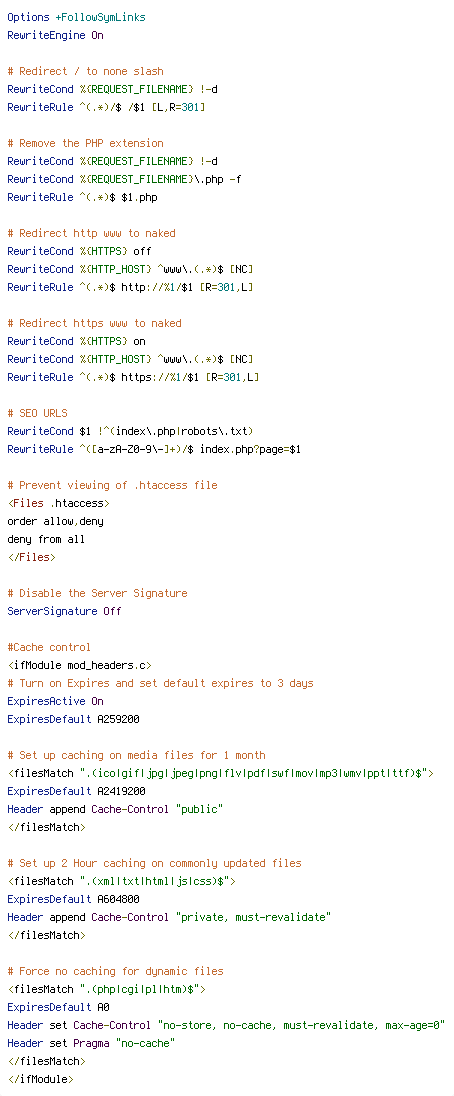Screen dimensions: 454x1096
Task: Click the 'RewriteCond %{HTTPS} on' line
Action: 76,341
